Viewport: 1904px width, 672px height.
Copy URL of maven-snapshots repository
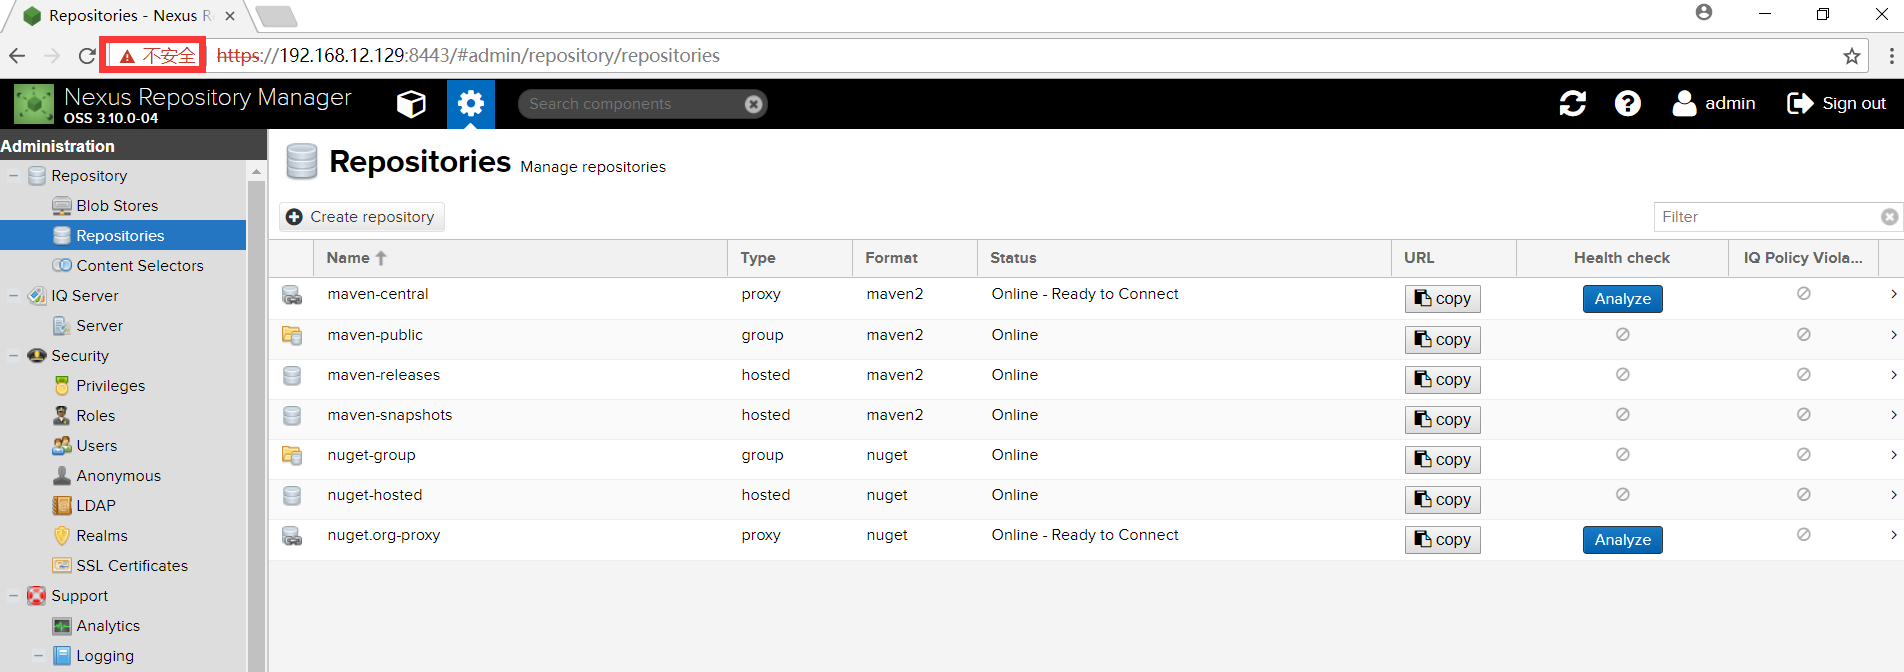tap(1443, 420)
